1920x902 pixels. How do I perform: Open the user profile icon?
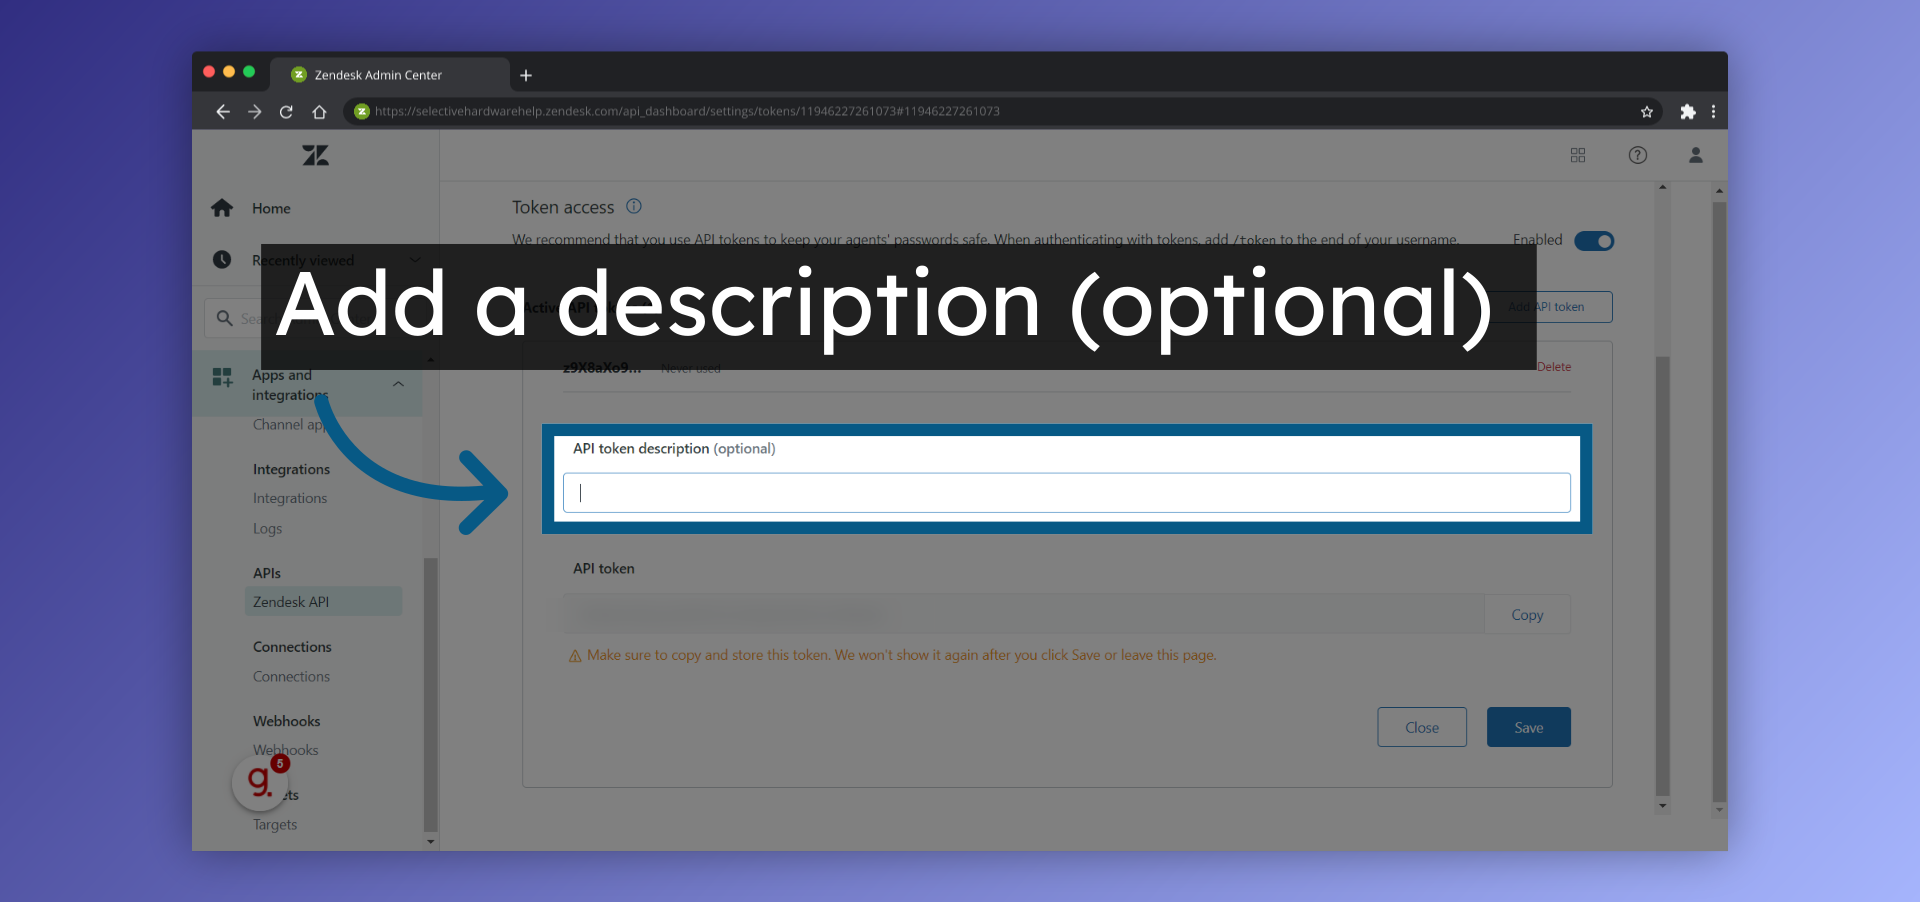pos(1696,155)
